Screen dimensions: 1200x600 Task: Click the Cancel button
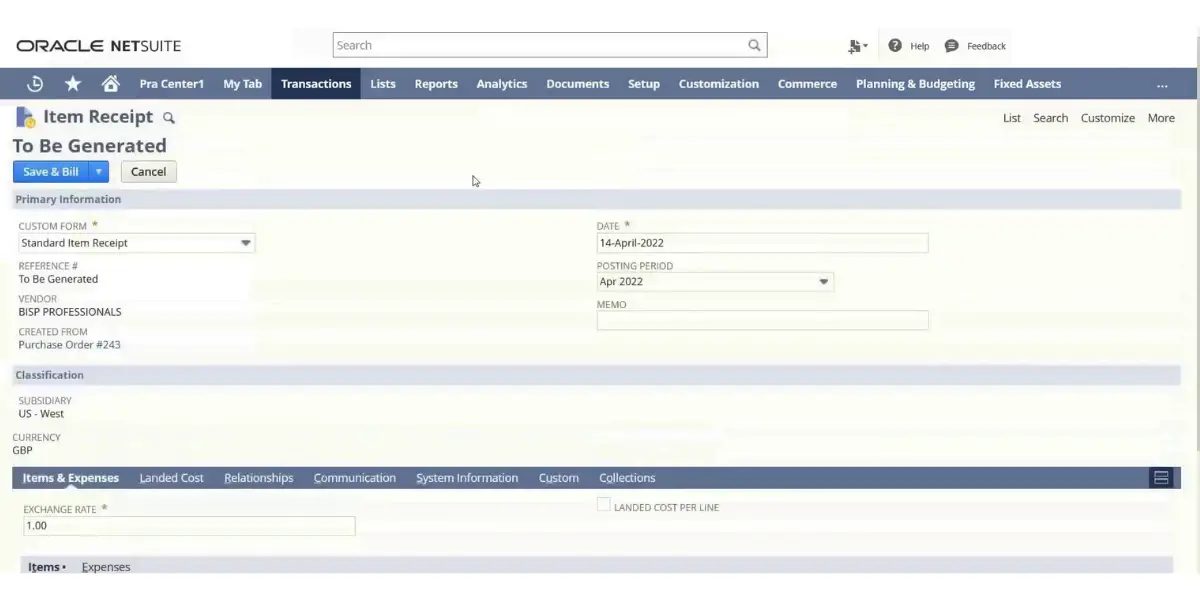pyautogui.click(x=148, y=172)
